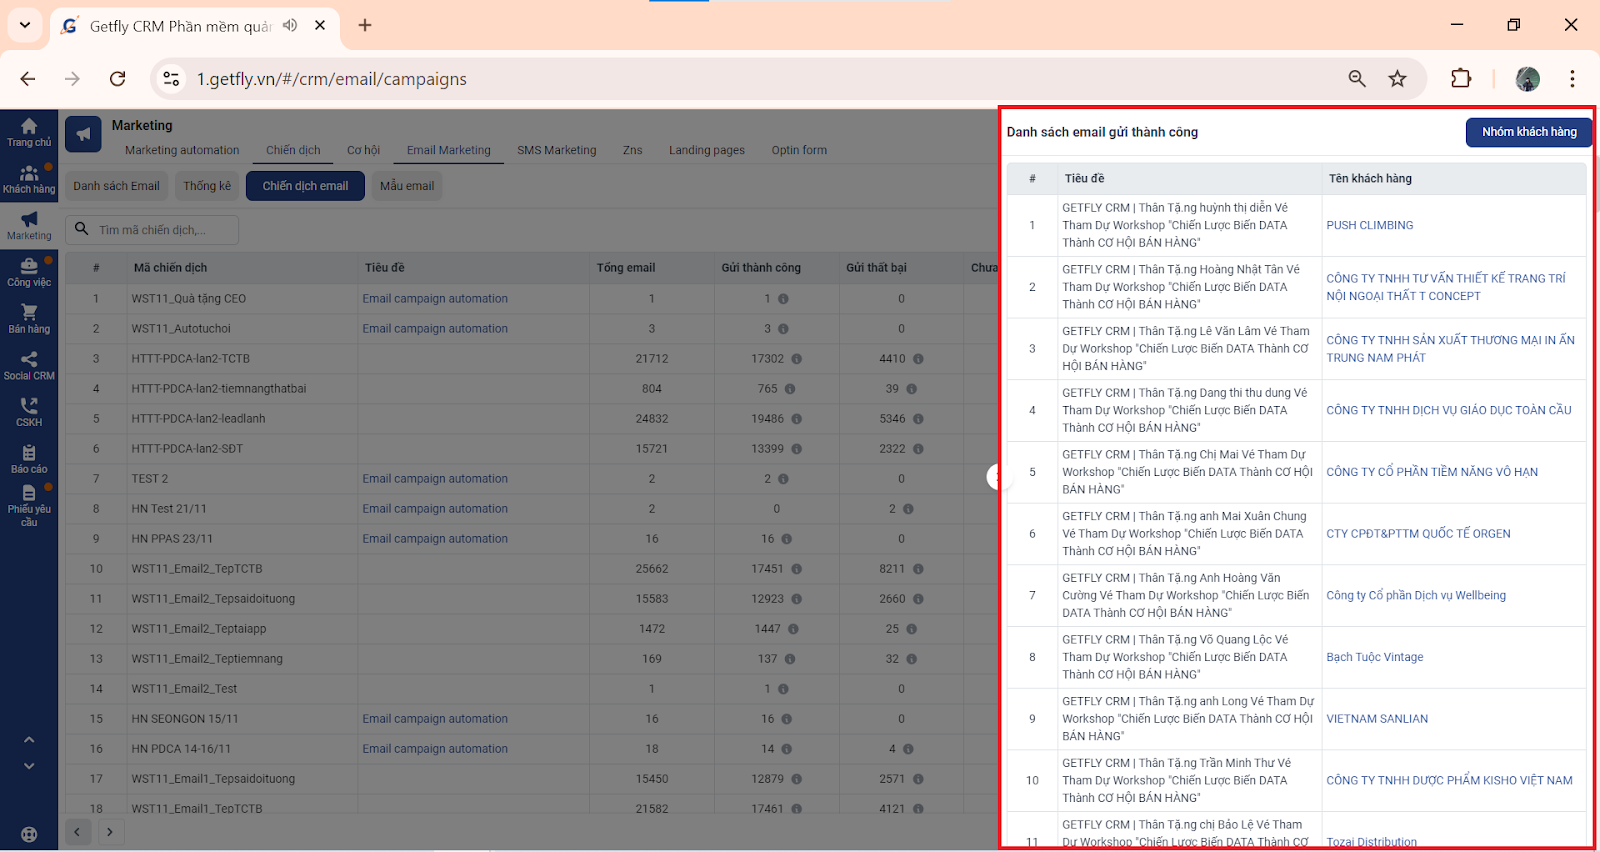Screen dimensions: 1600x852
Task: Open Email campaign automation link for WST11_Autotuchoi
Action: point(435,329)
